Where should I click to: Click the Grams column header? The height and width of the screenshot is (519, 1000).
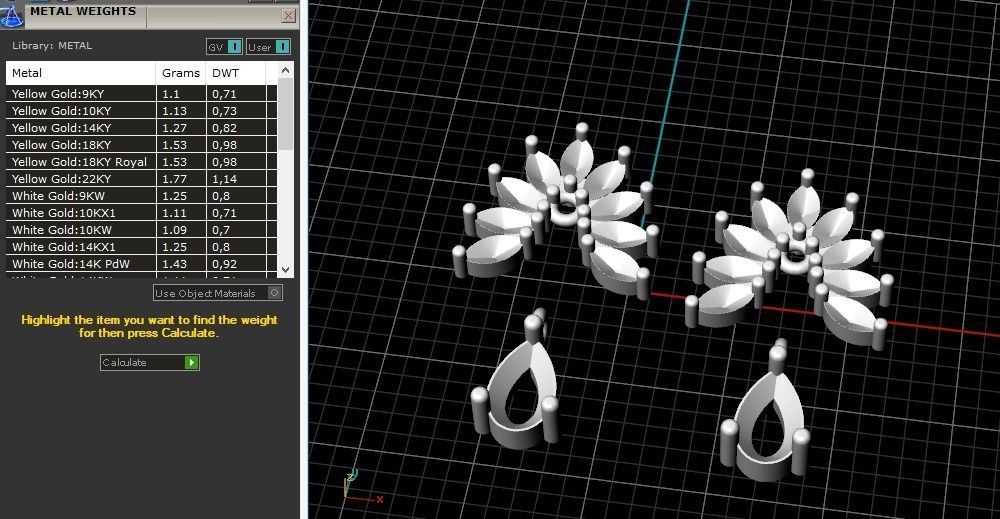(181, 73)
